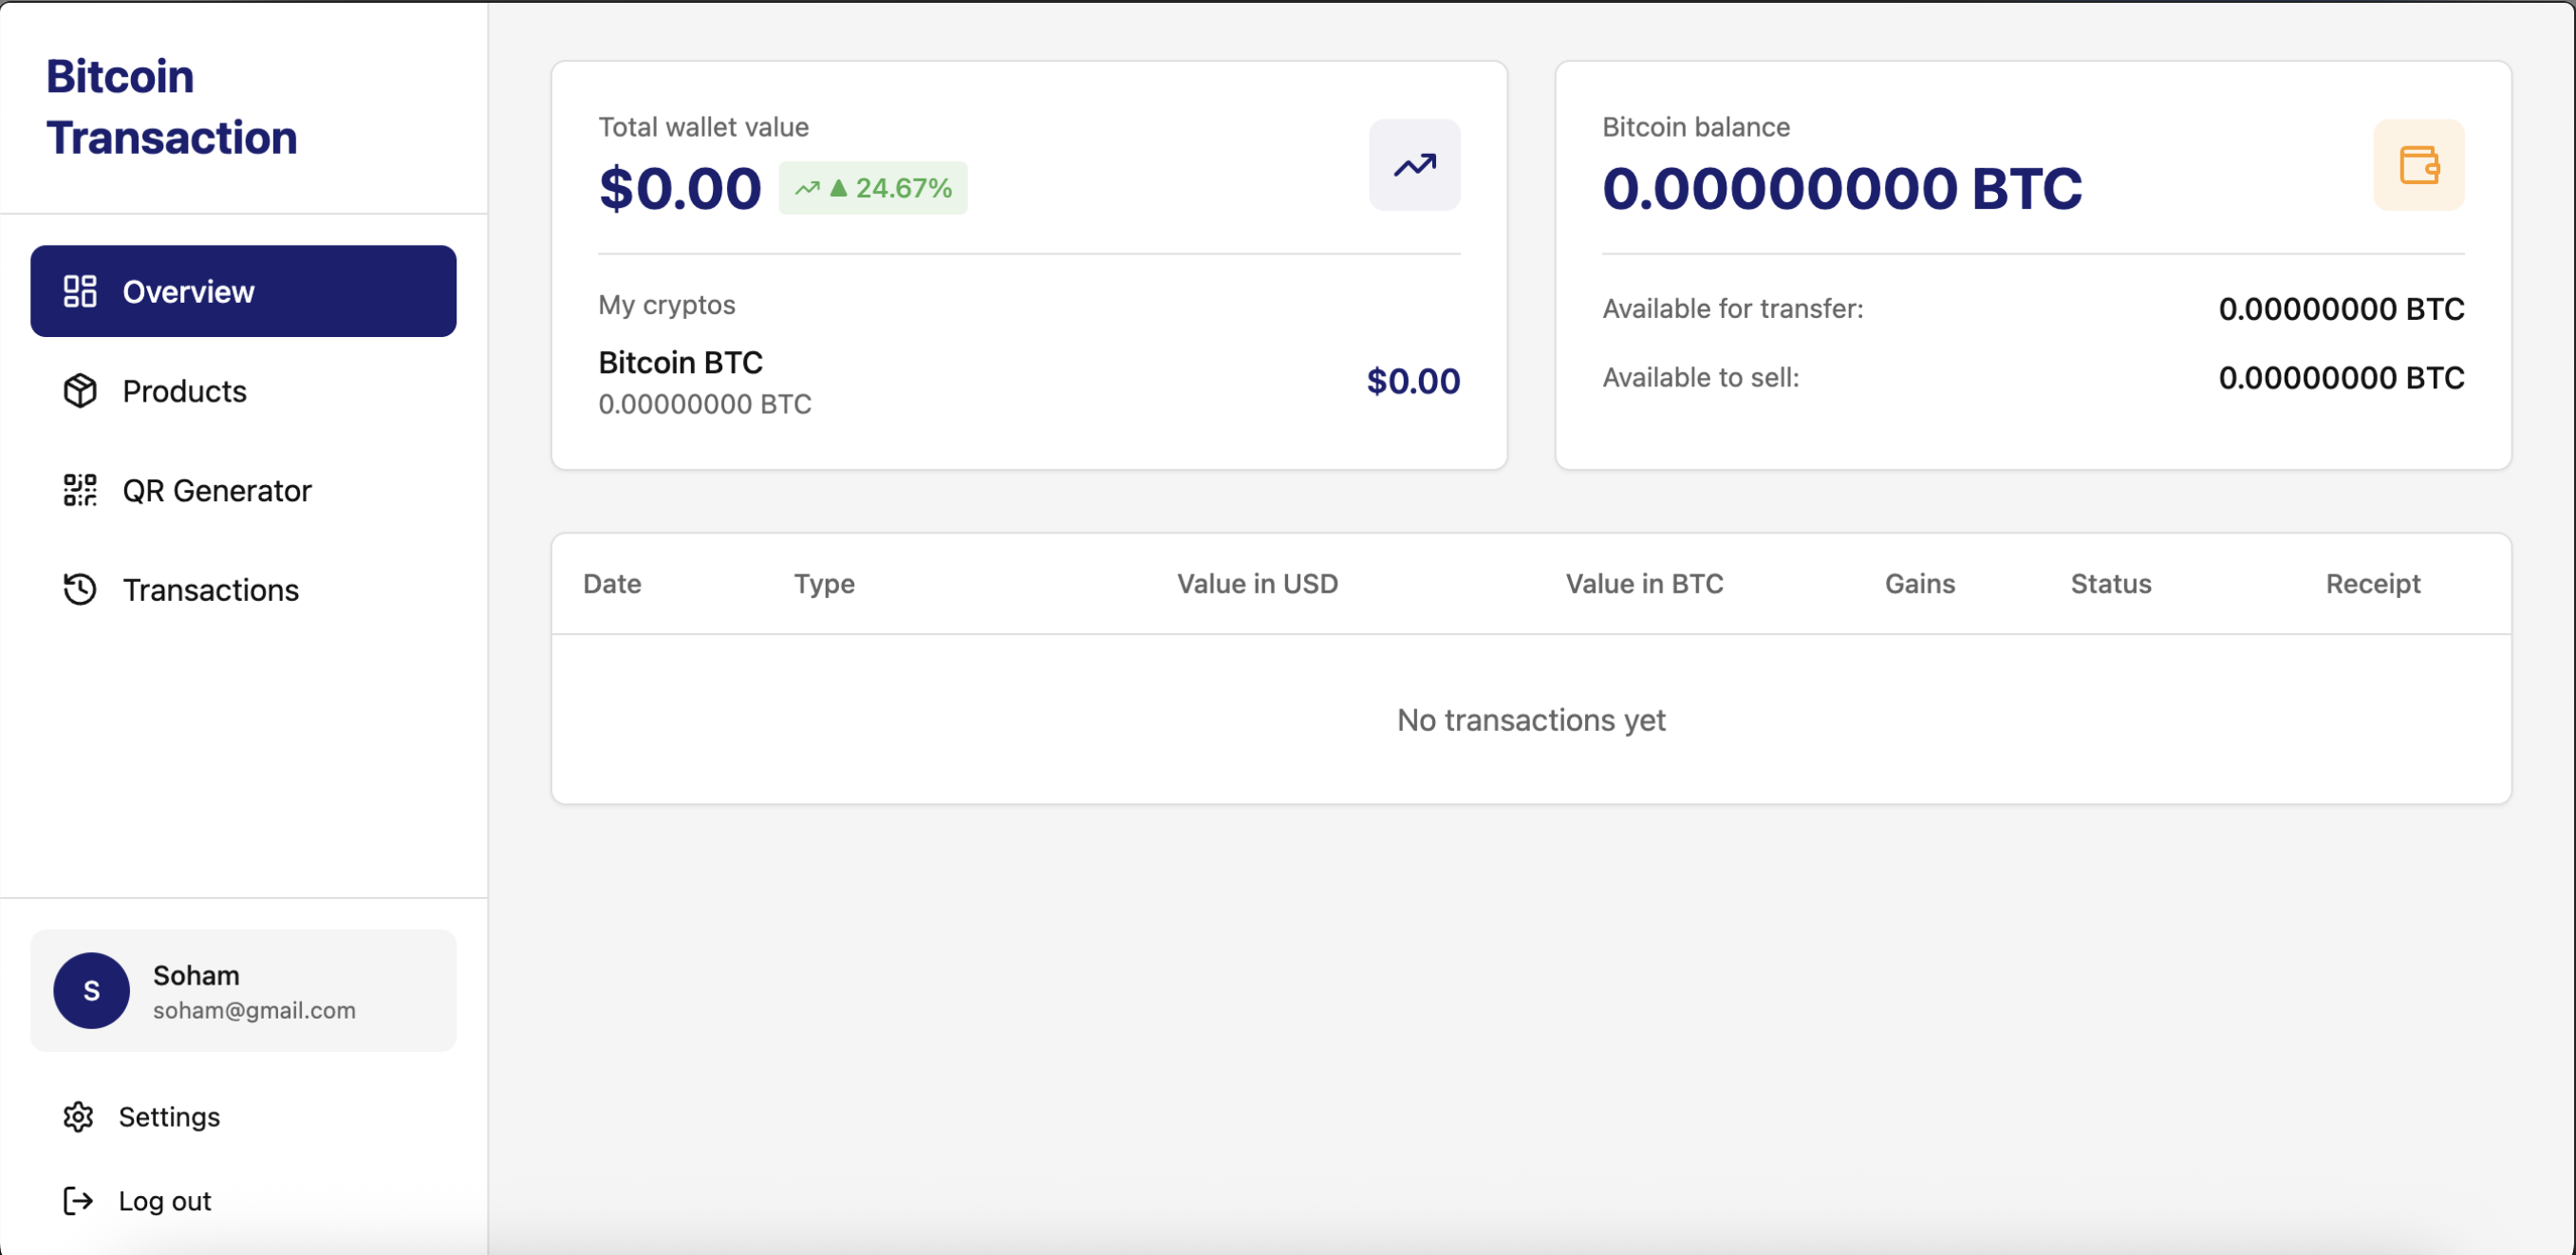Go to the Transactions page

click(x=210, y=590)
